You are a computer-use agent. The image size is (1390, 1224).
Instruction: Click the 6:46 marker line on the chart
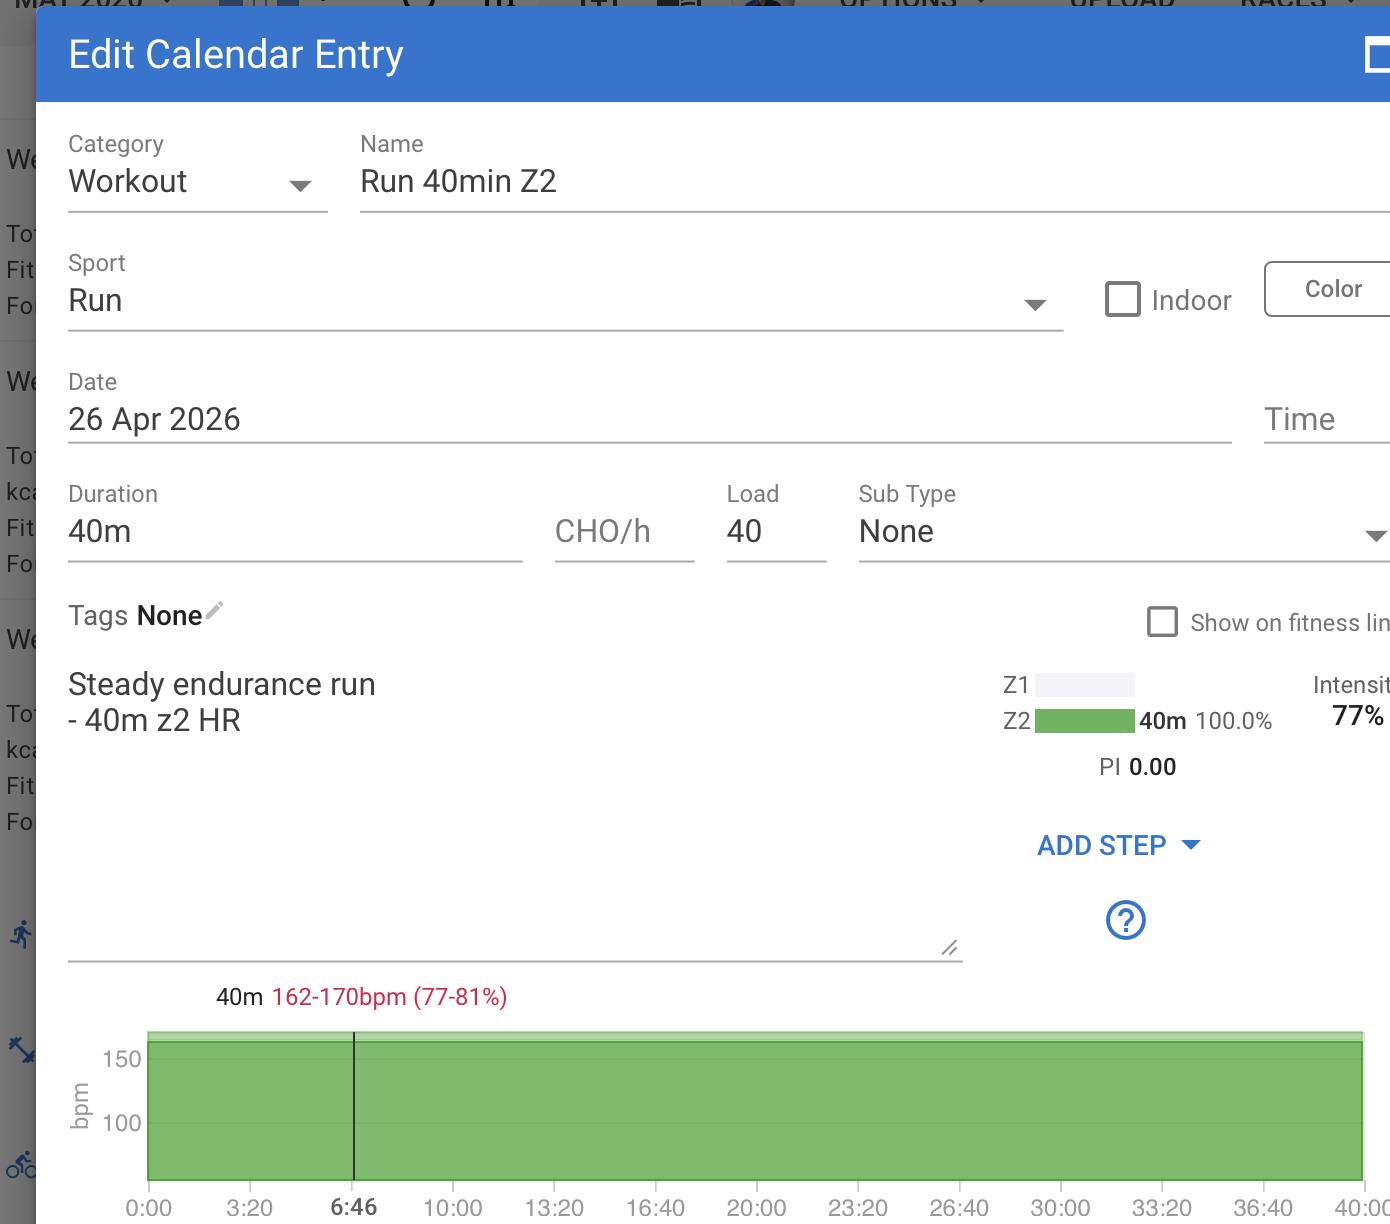coord(354,1106)
